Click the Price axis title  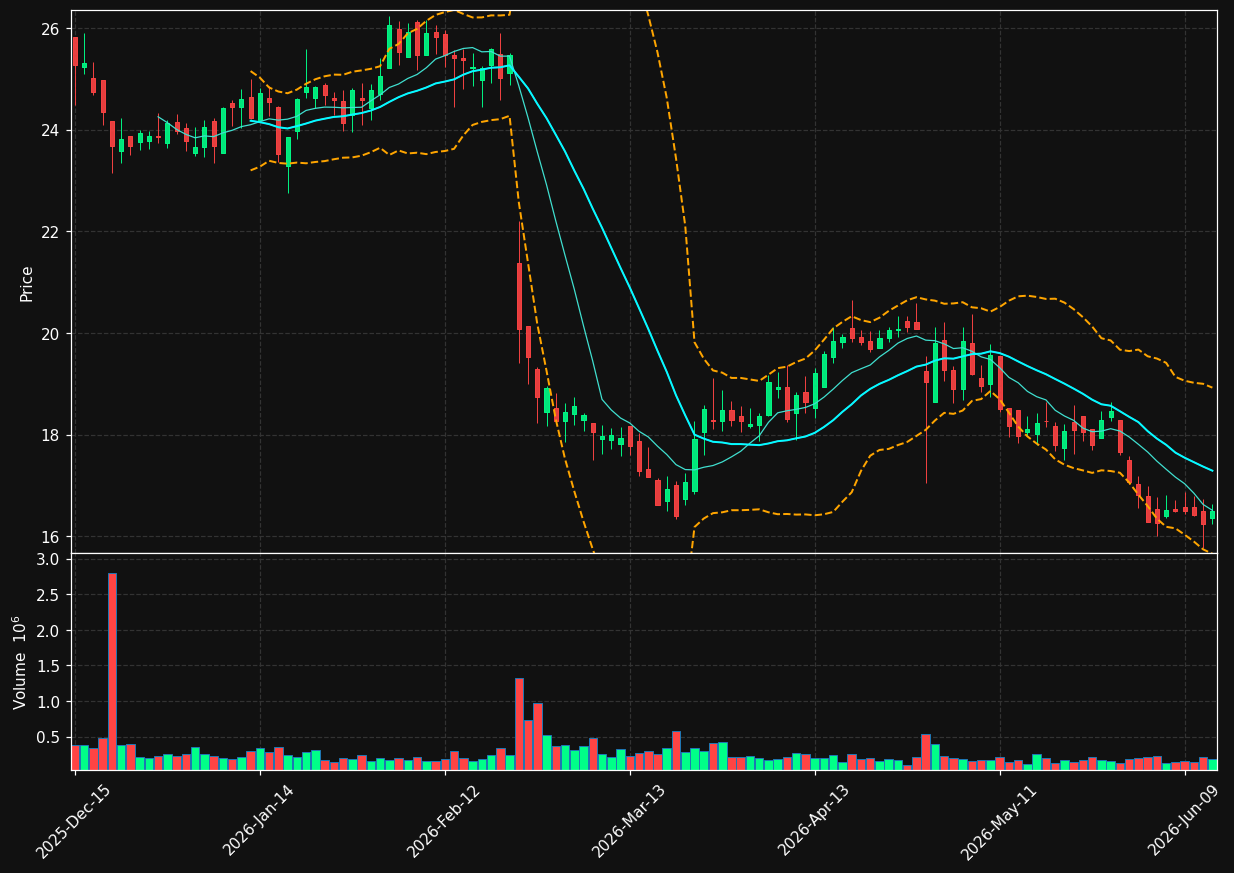click(27, 283)
